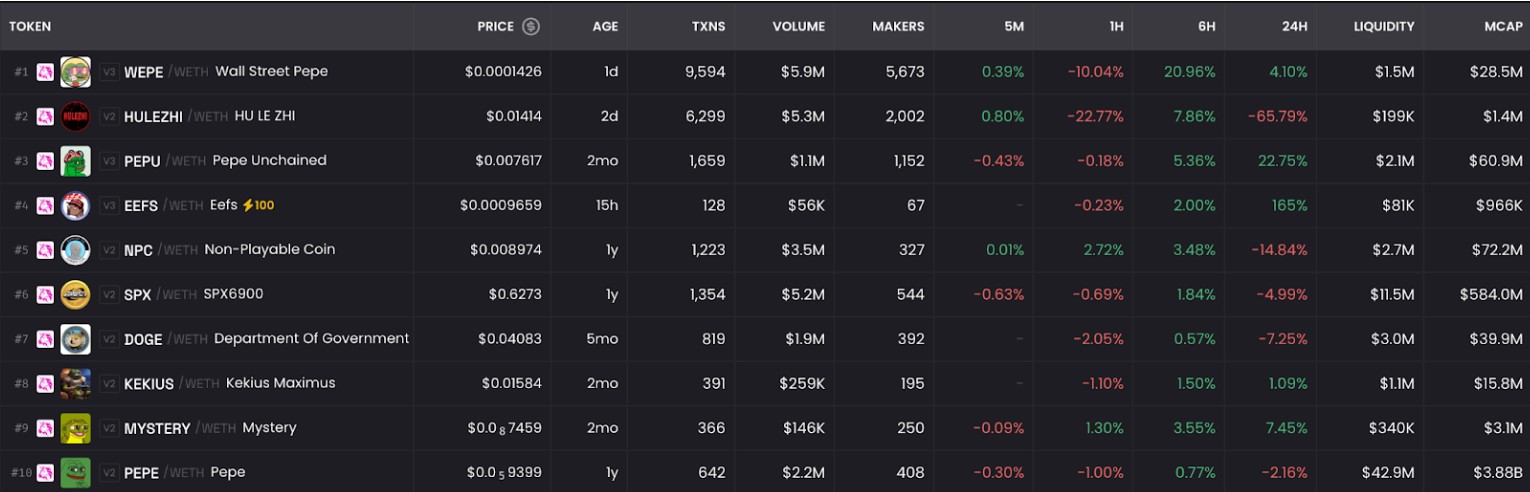This screenshot has height=492, width=1530.
Task: Click the DOGE token avatar
Action: pos(75,339)
